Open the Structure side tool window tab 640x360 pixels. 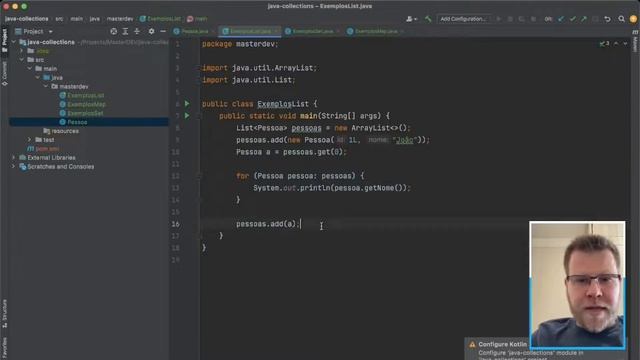click(x=4, y=314)
